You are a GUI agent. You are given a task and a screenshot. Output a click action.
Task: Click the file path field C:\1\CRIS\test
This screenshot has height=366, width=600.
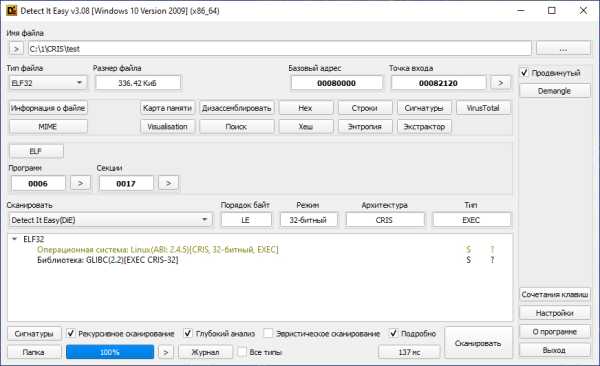click(280, 49)
